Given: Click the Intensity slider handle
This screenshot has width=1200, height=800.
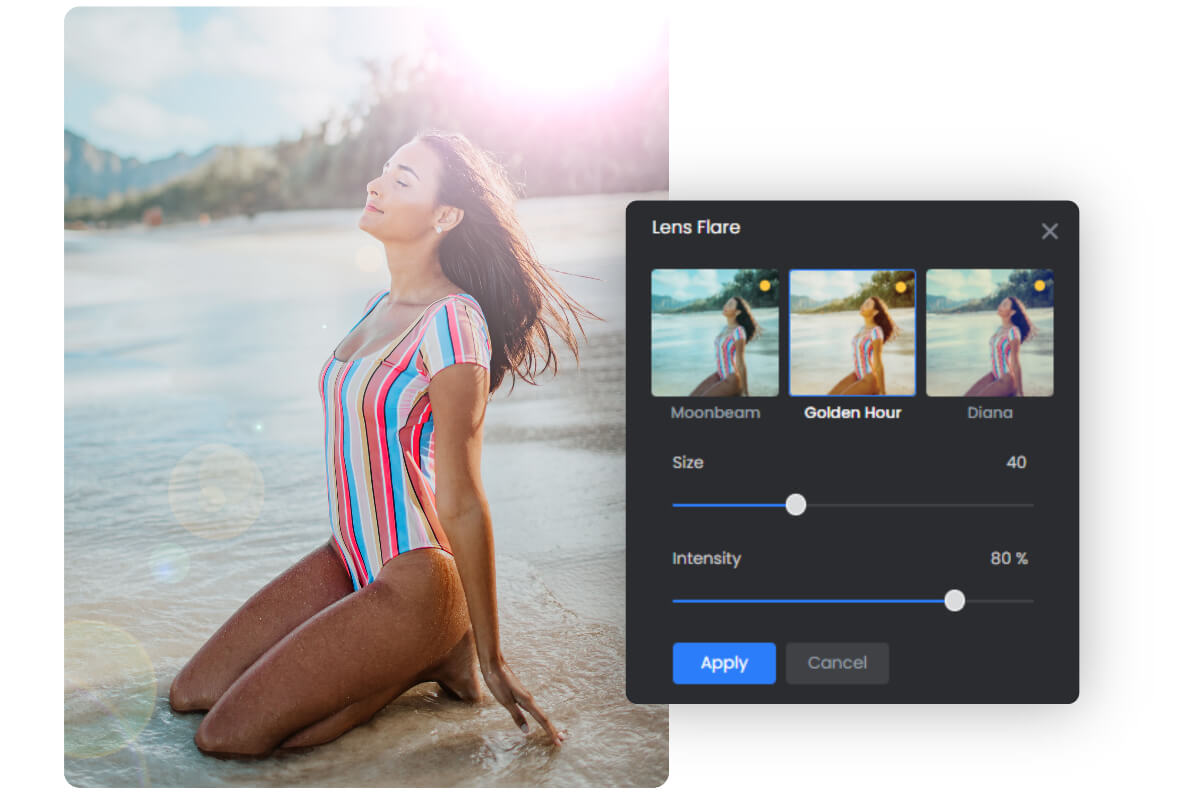Looking at the screenshot, I should 954,601.
